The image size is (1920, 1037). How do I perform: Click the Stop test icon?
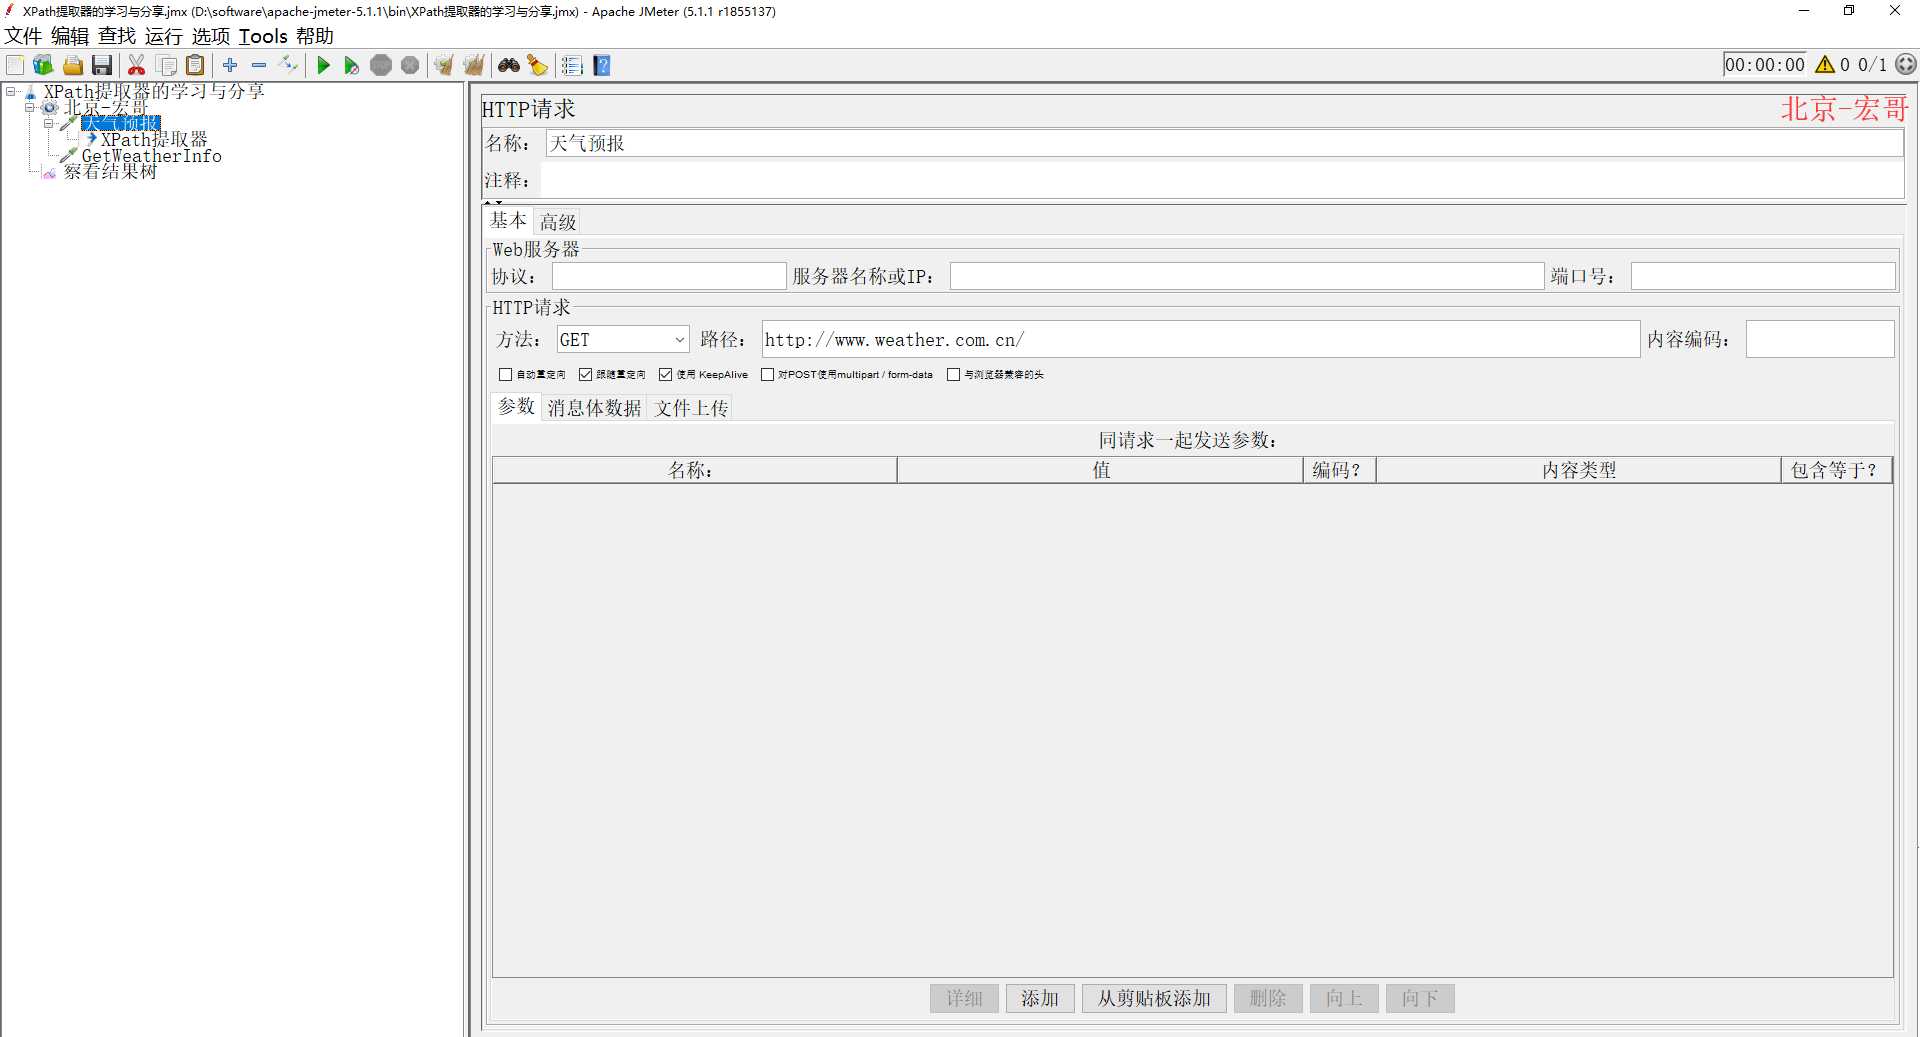click(381, 65)
